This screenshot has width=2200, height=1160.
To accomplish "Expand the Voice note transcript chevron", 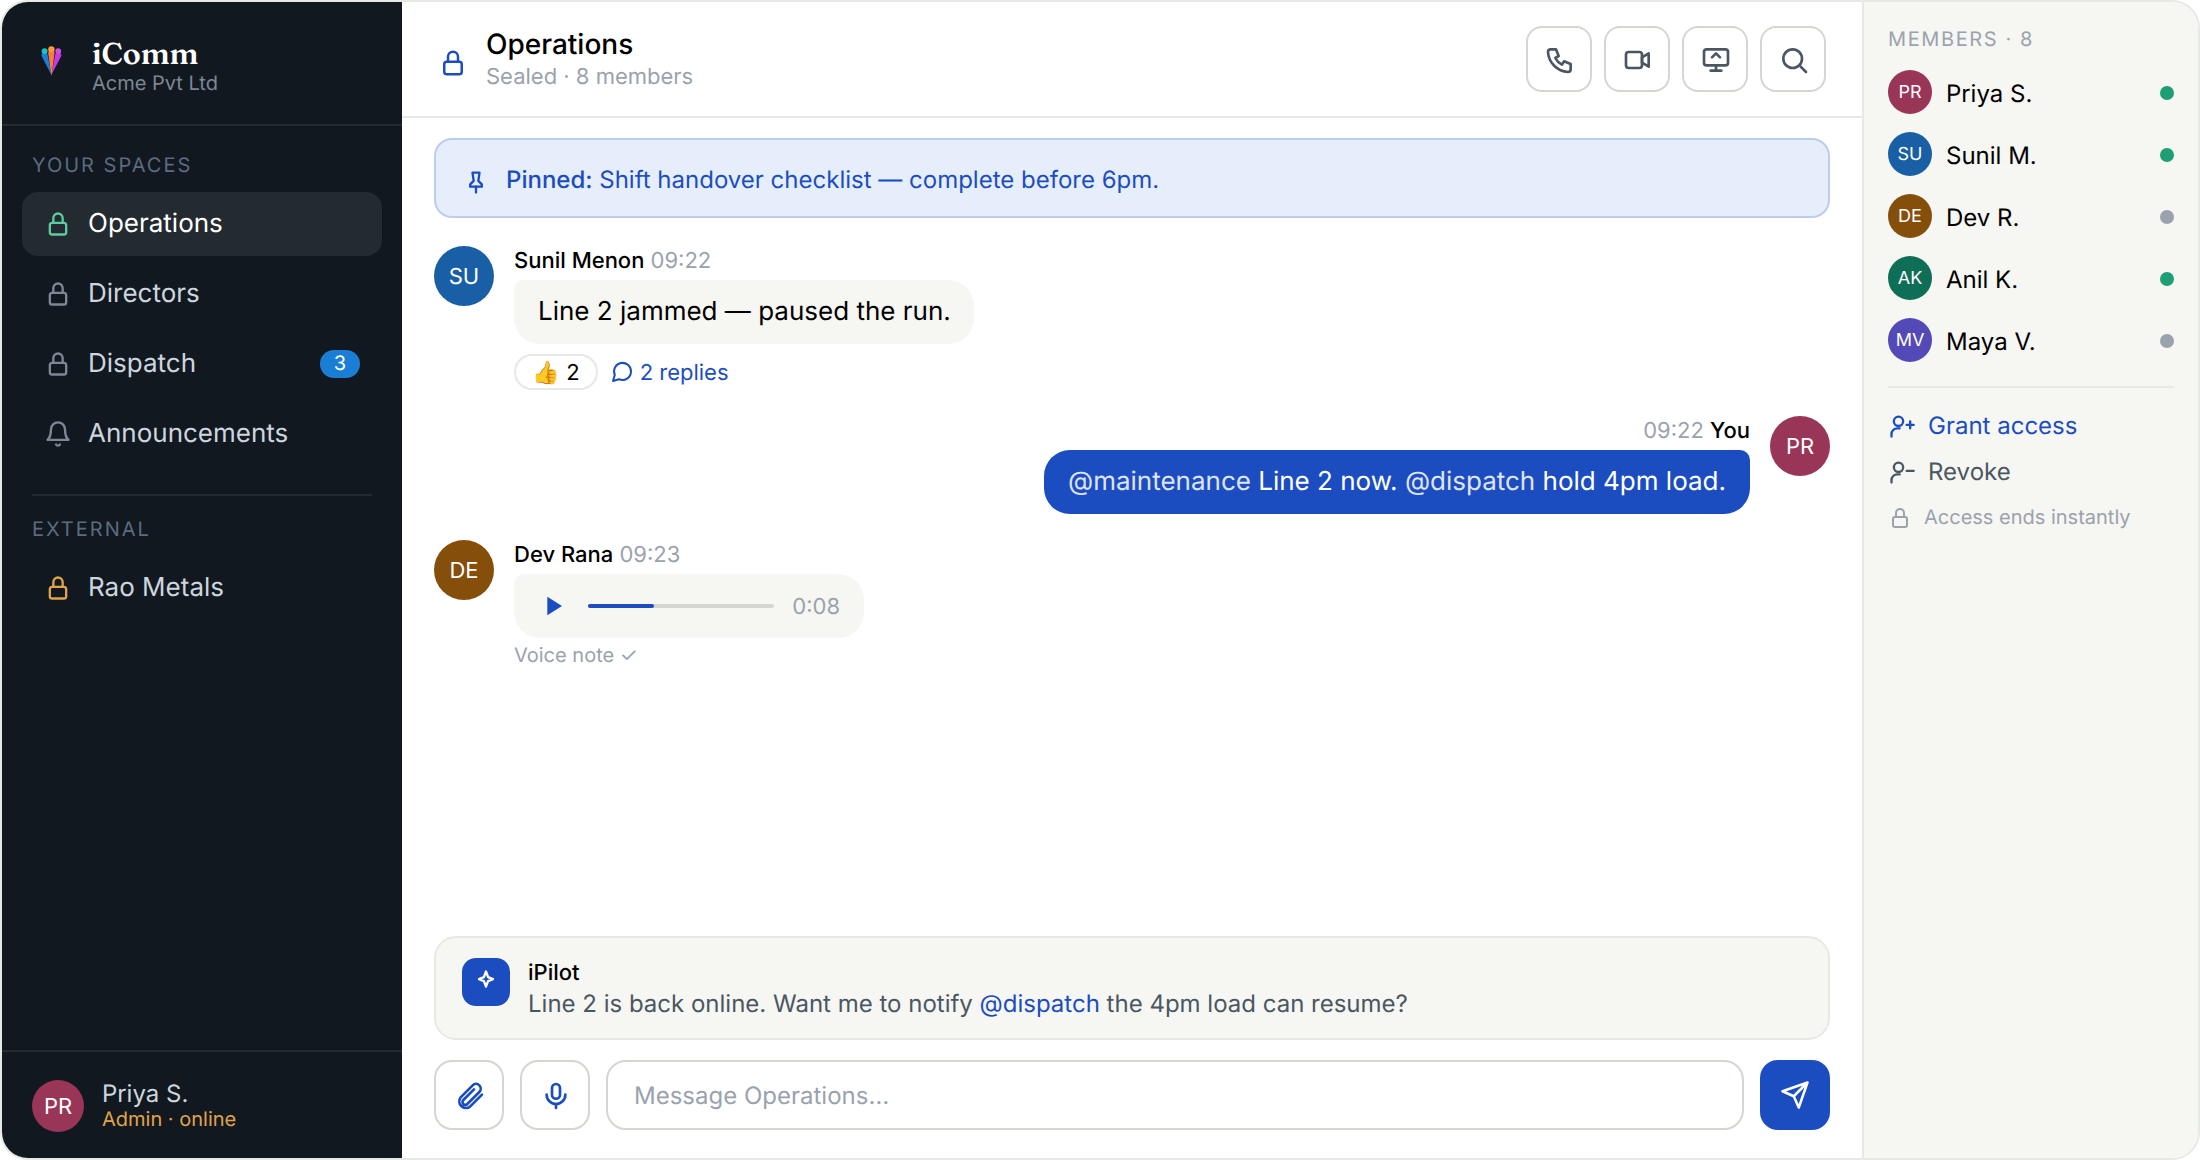I will tap(629, 655).
